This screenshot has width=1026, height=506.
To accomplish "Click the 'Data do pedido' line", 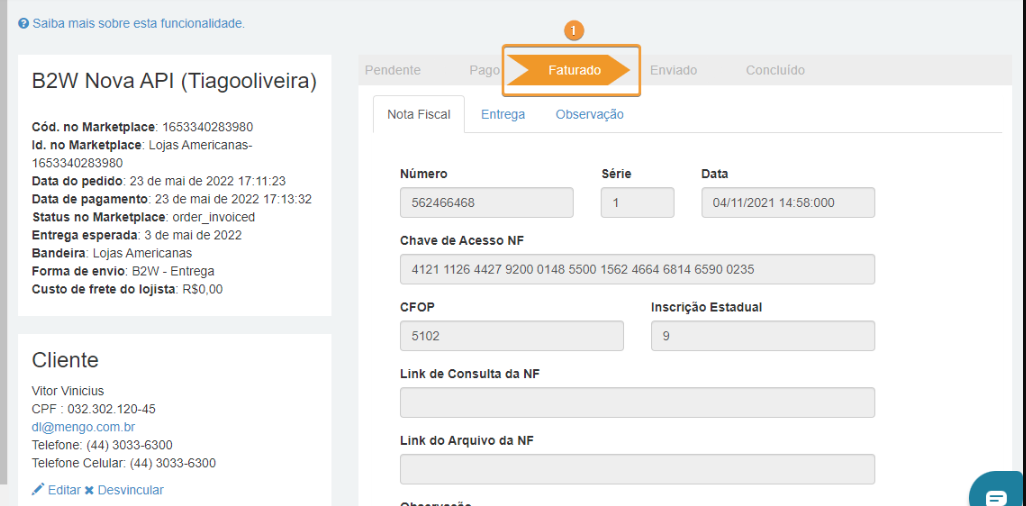I will tap(158, 181).
